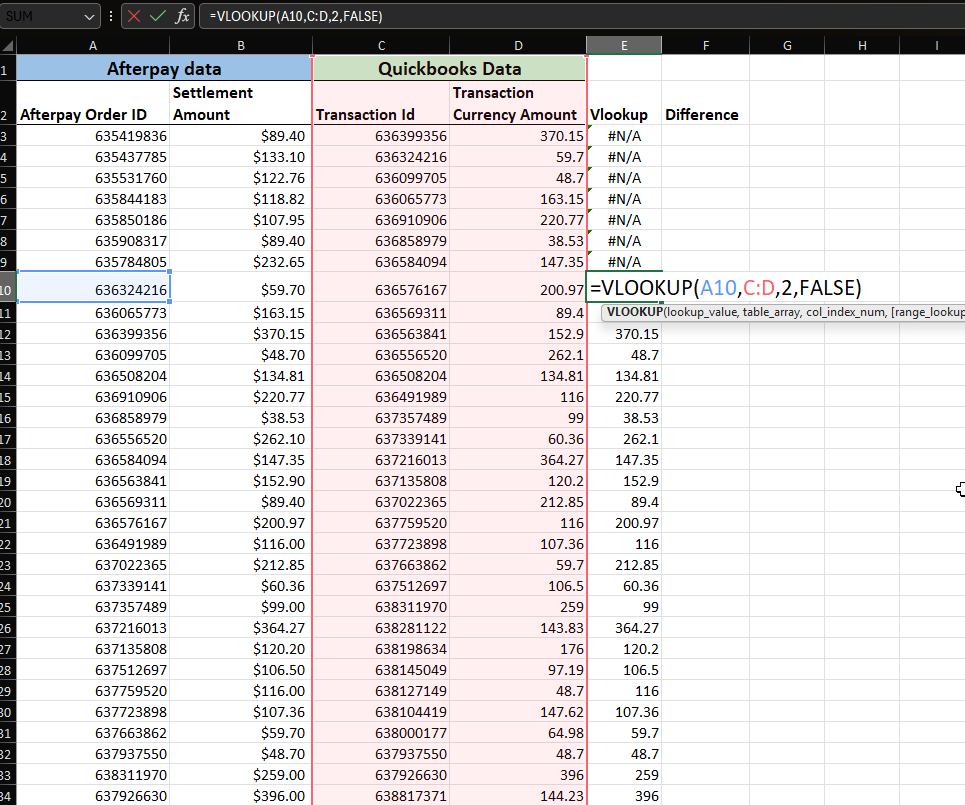Screen dimensions: 965x805
Task: Click inside the Name Box showing SUM
Action: click(x=40, y=16)
